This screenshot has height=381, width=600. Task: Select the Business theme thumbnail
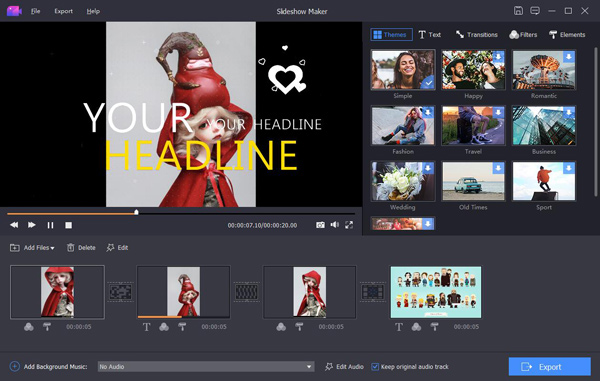[544, 125]
